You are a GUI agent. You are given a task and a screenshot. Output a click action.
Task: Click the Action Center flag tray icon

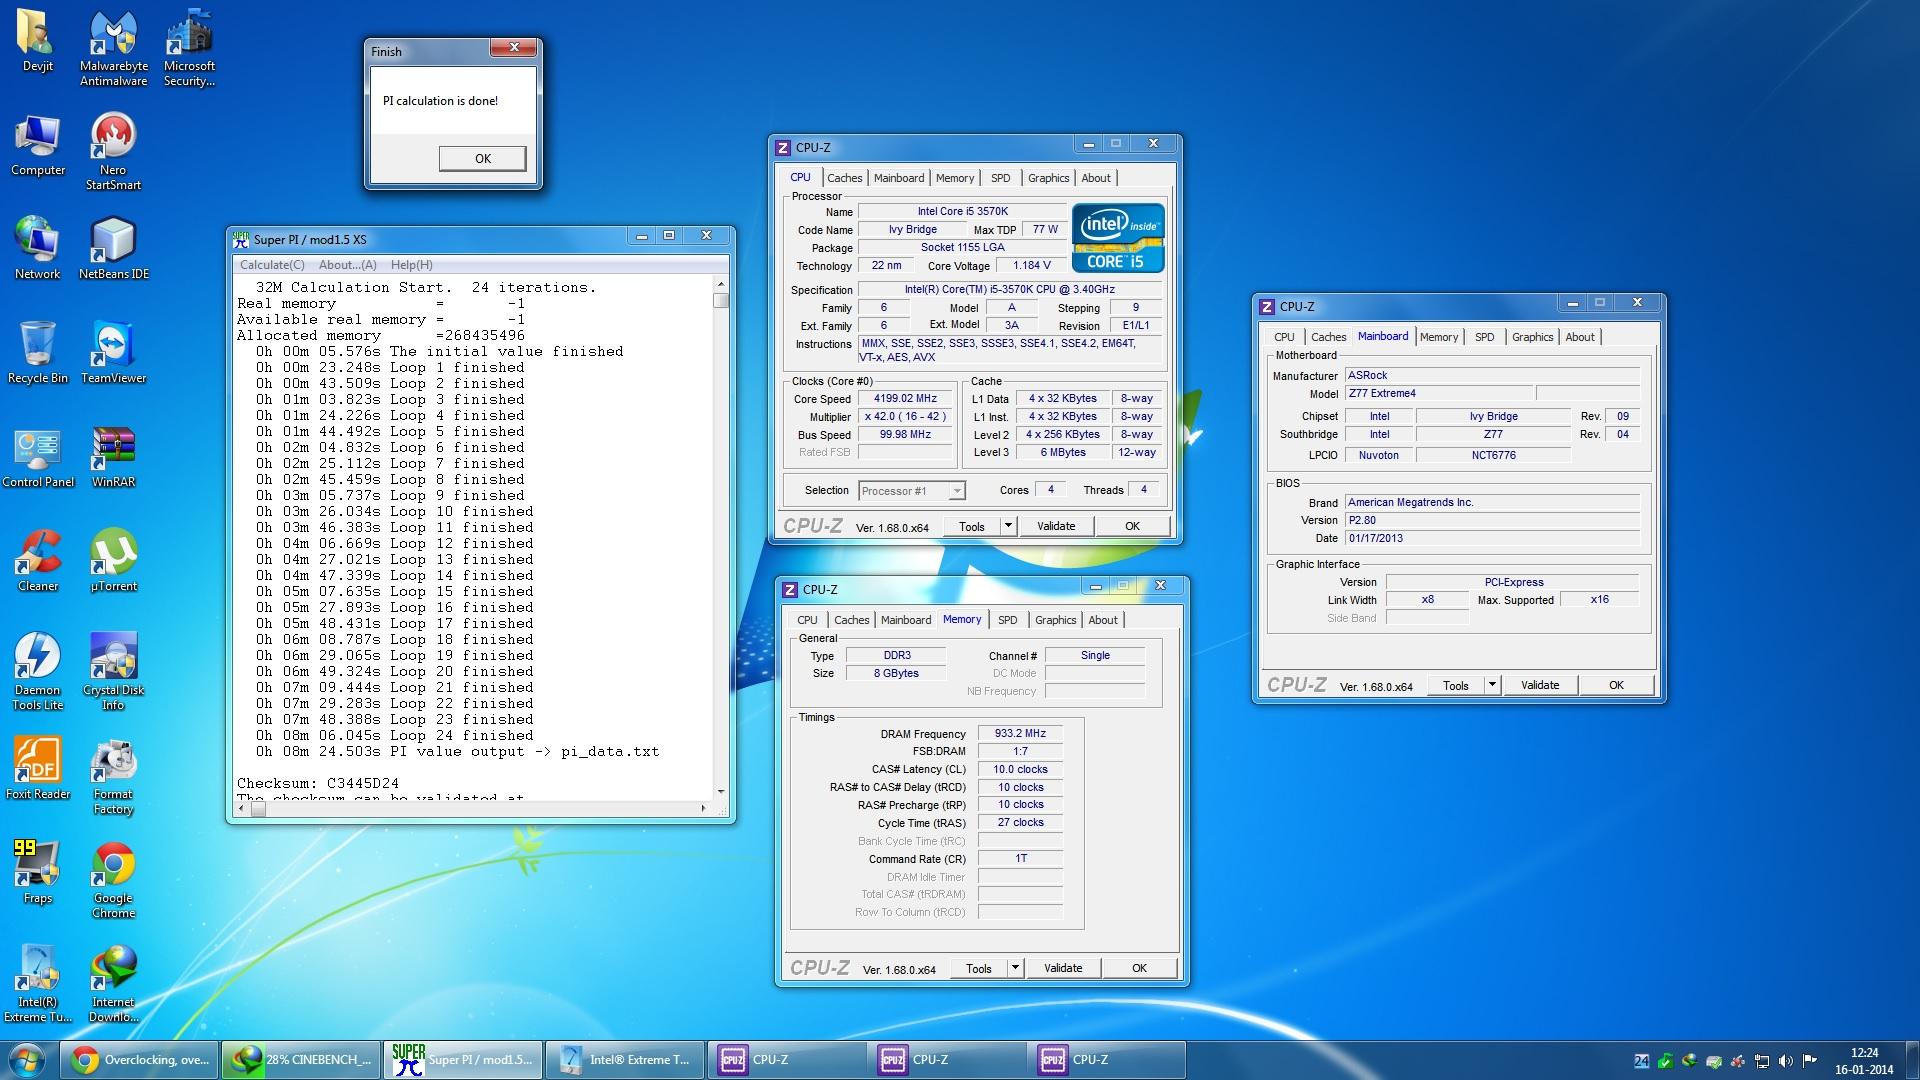click(x=1809, y=1061)
